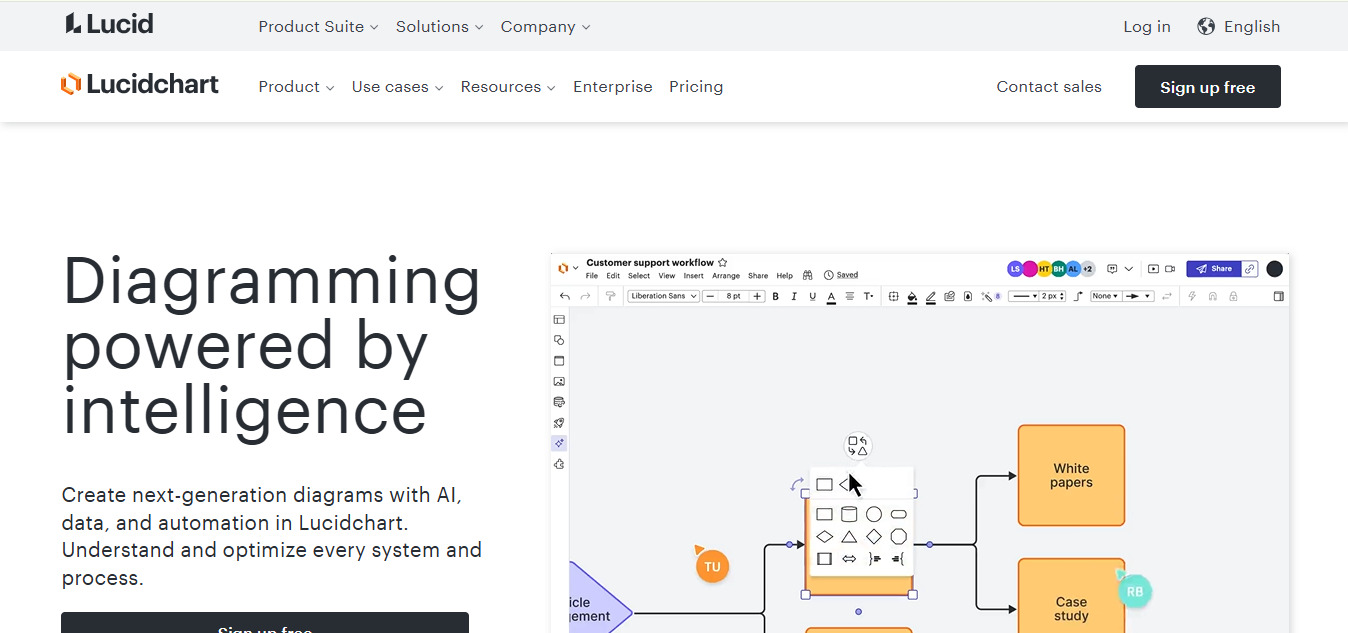
Task: Click the text align icon
Action: click(850, 296)
